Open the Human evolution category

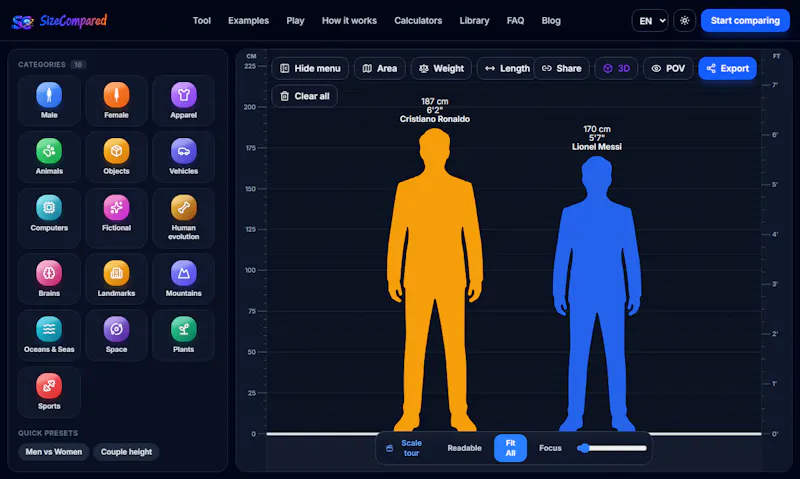(x=184, y=218)
